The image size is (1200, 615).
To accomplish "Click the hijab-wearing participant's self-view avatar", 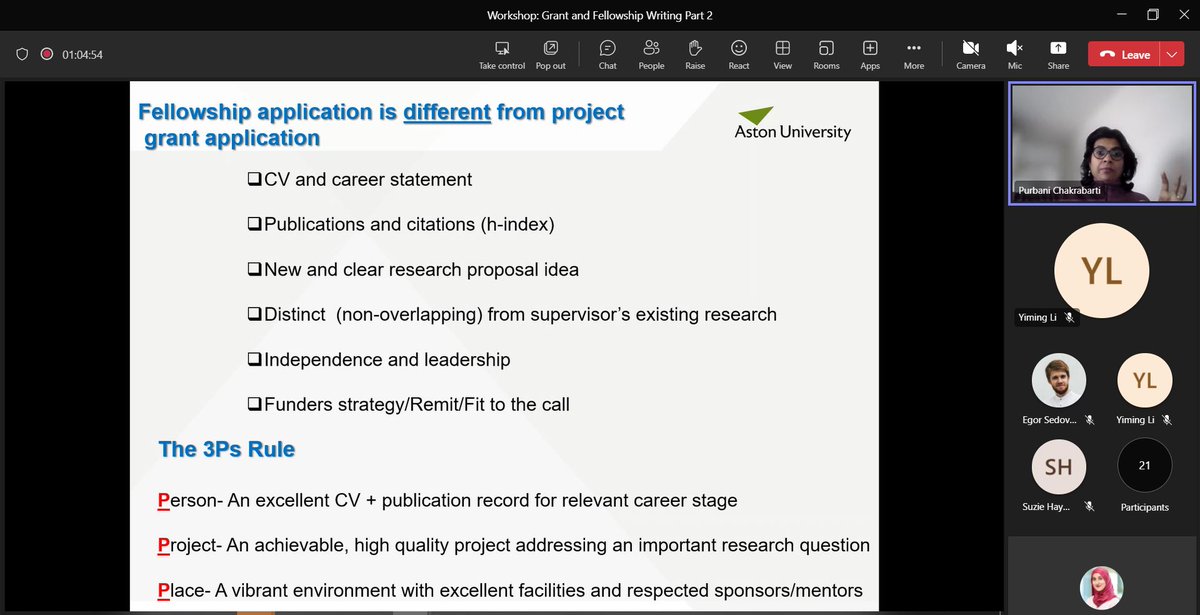I will click(1102, 588).
